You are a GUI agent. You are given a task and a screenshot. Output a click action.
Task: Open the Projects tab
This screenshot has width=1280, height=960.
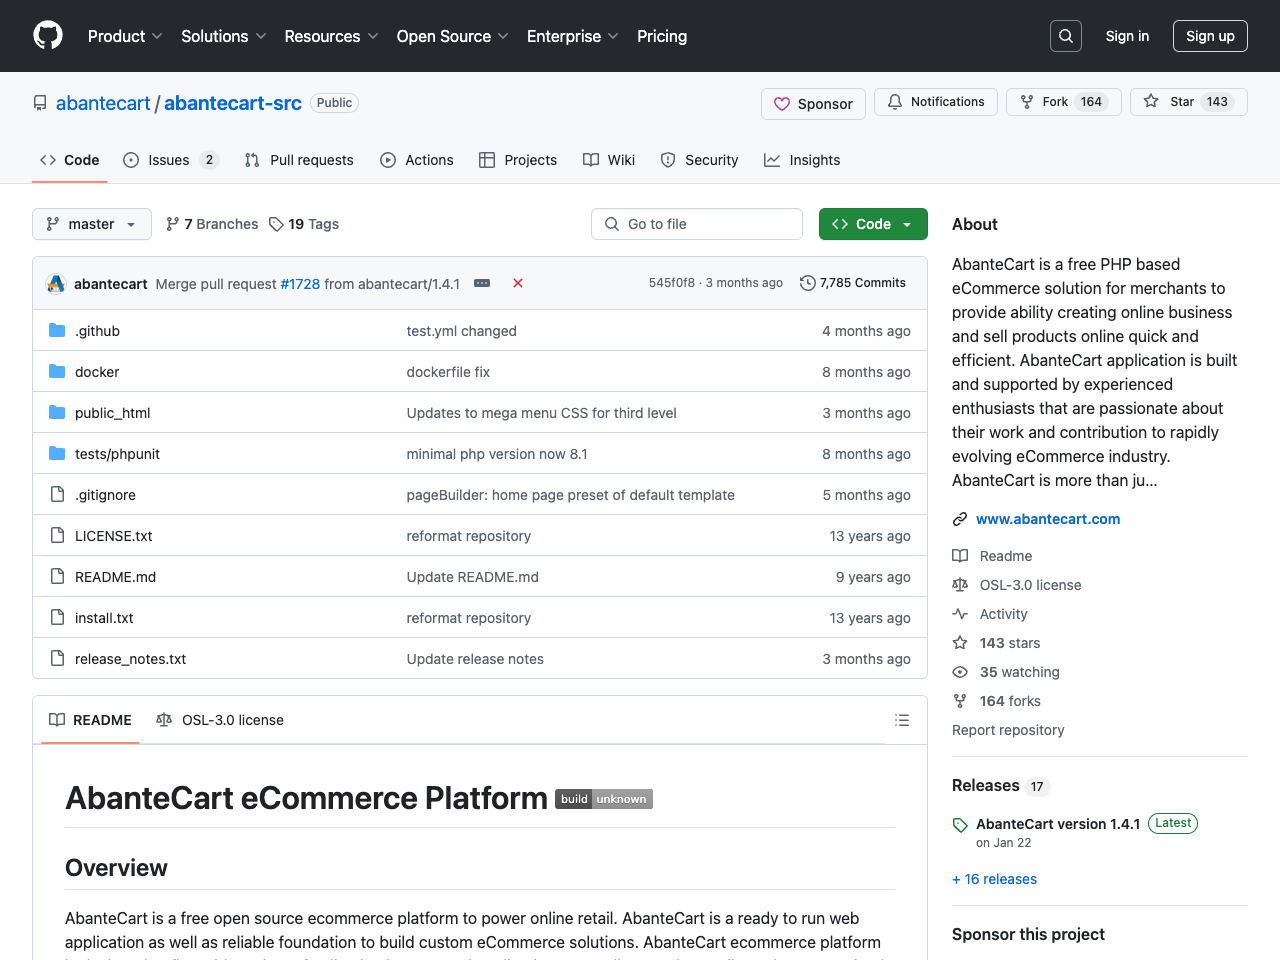[x=518, y=160]
